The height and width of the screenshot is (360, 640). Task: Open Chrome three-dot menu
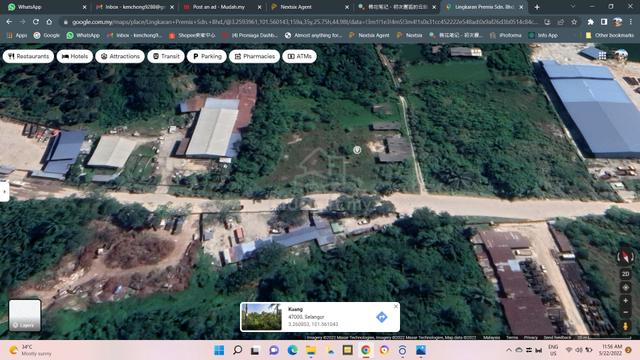631,22
